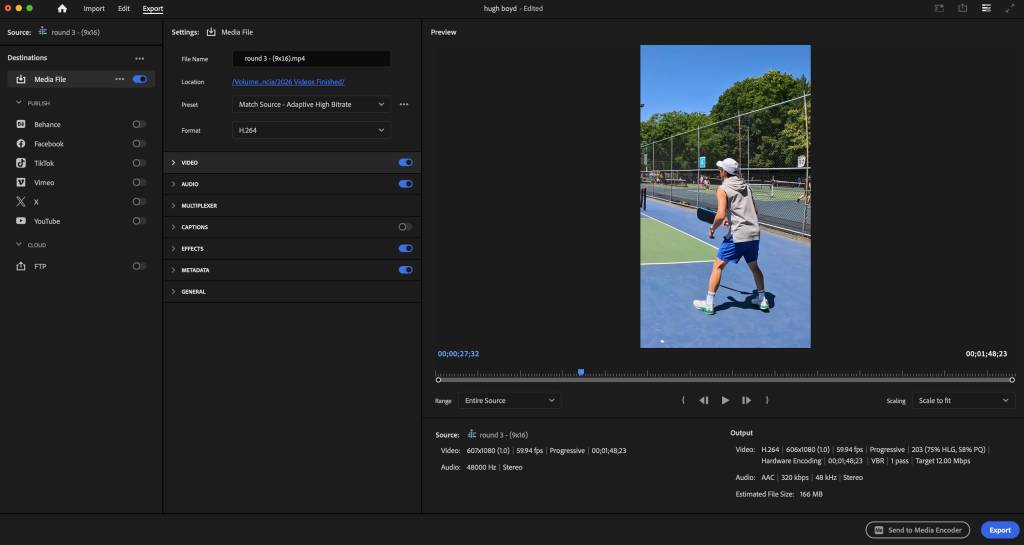Open the Preset dropdown
Screen dimensions: 1024x545
tap(312, 104)
